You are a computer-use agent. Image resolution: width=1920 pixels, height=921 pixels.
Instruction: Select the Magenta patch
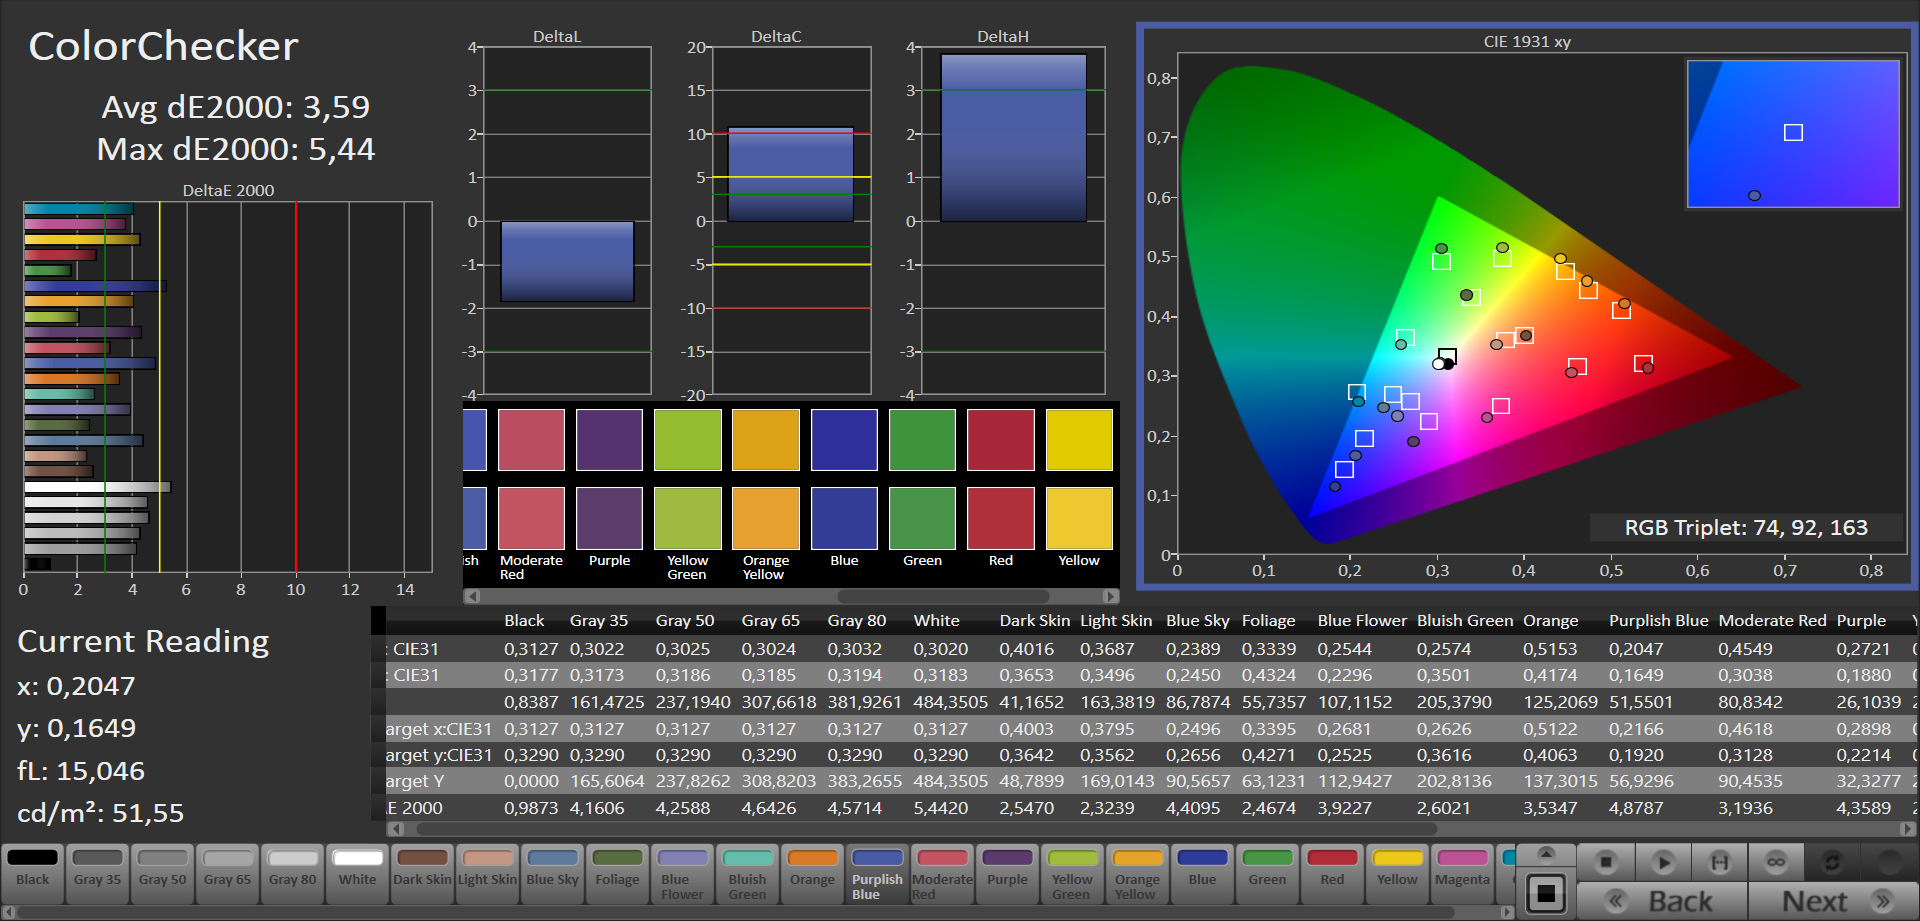click(1462, 873)
